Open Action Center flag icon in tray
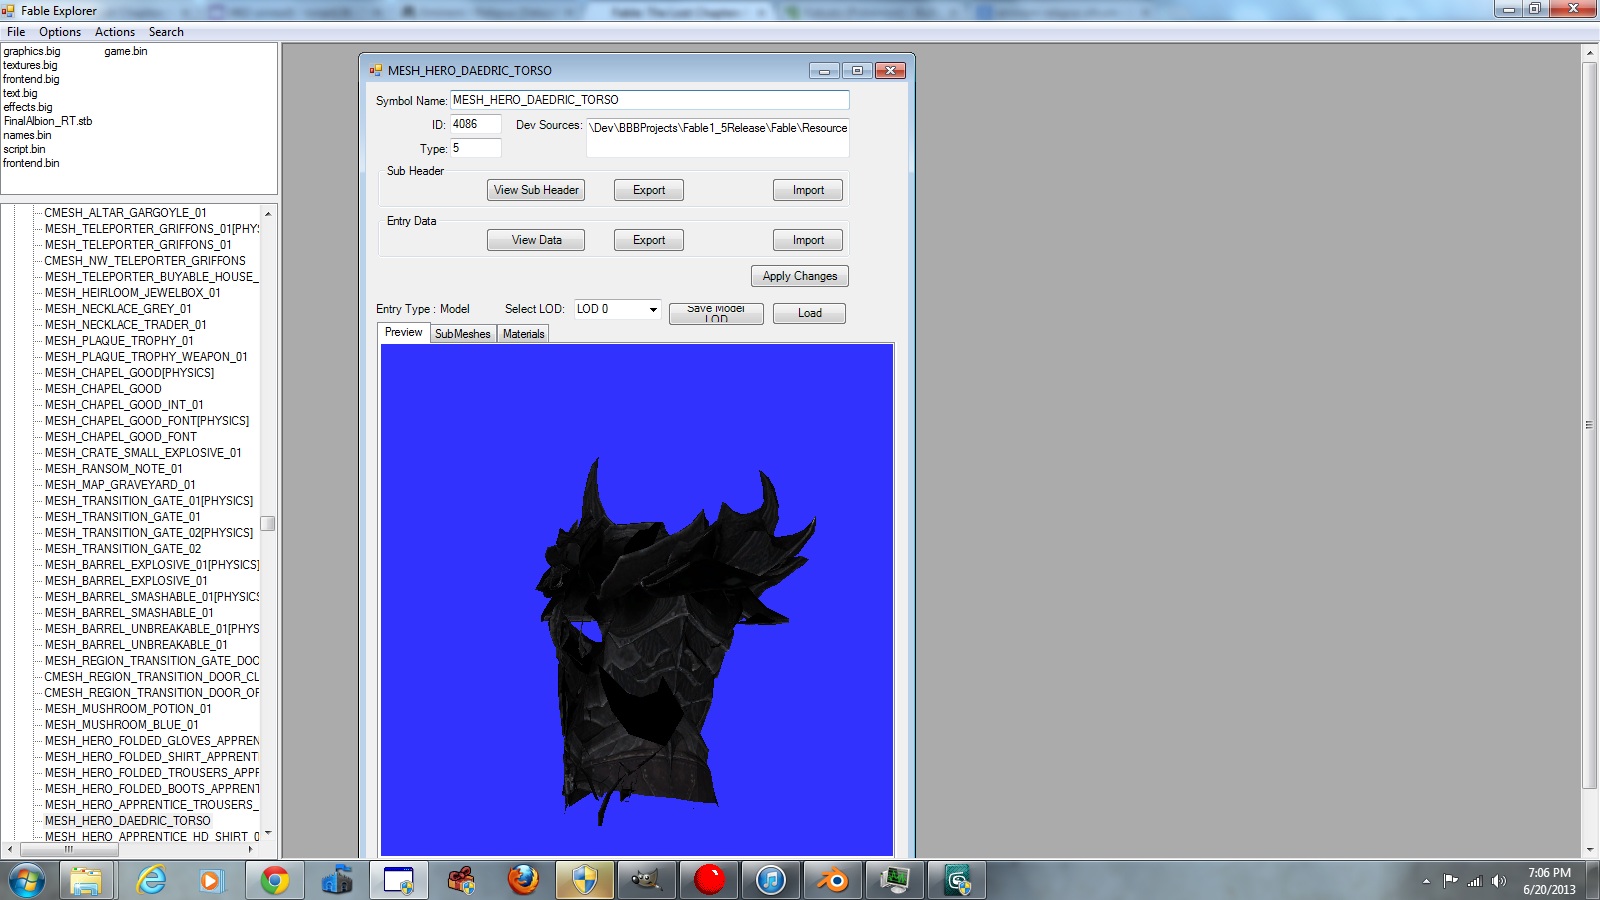Screen dimensions: 1600x900 1450,881
